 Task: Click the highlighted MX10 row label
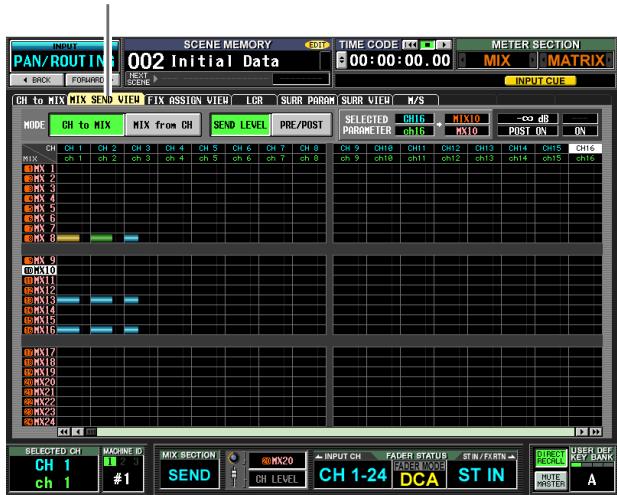coord(39,270)
